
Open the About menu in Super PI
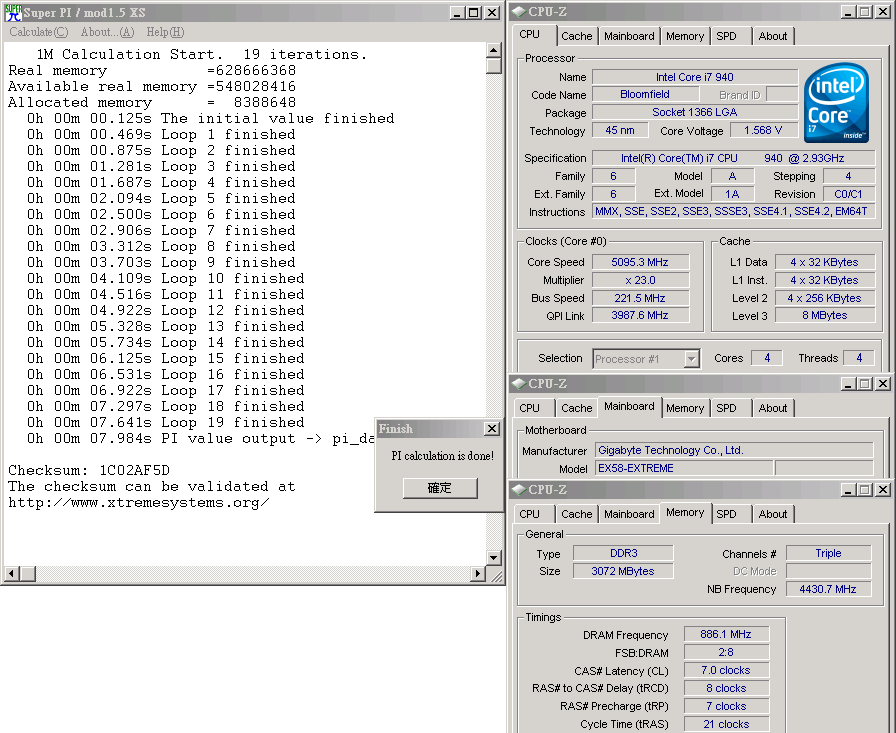click(x=107, y=32)
